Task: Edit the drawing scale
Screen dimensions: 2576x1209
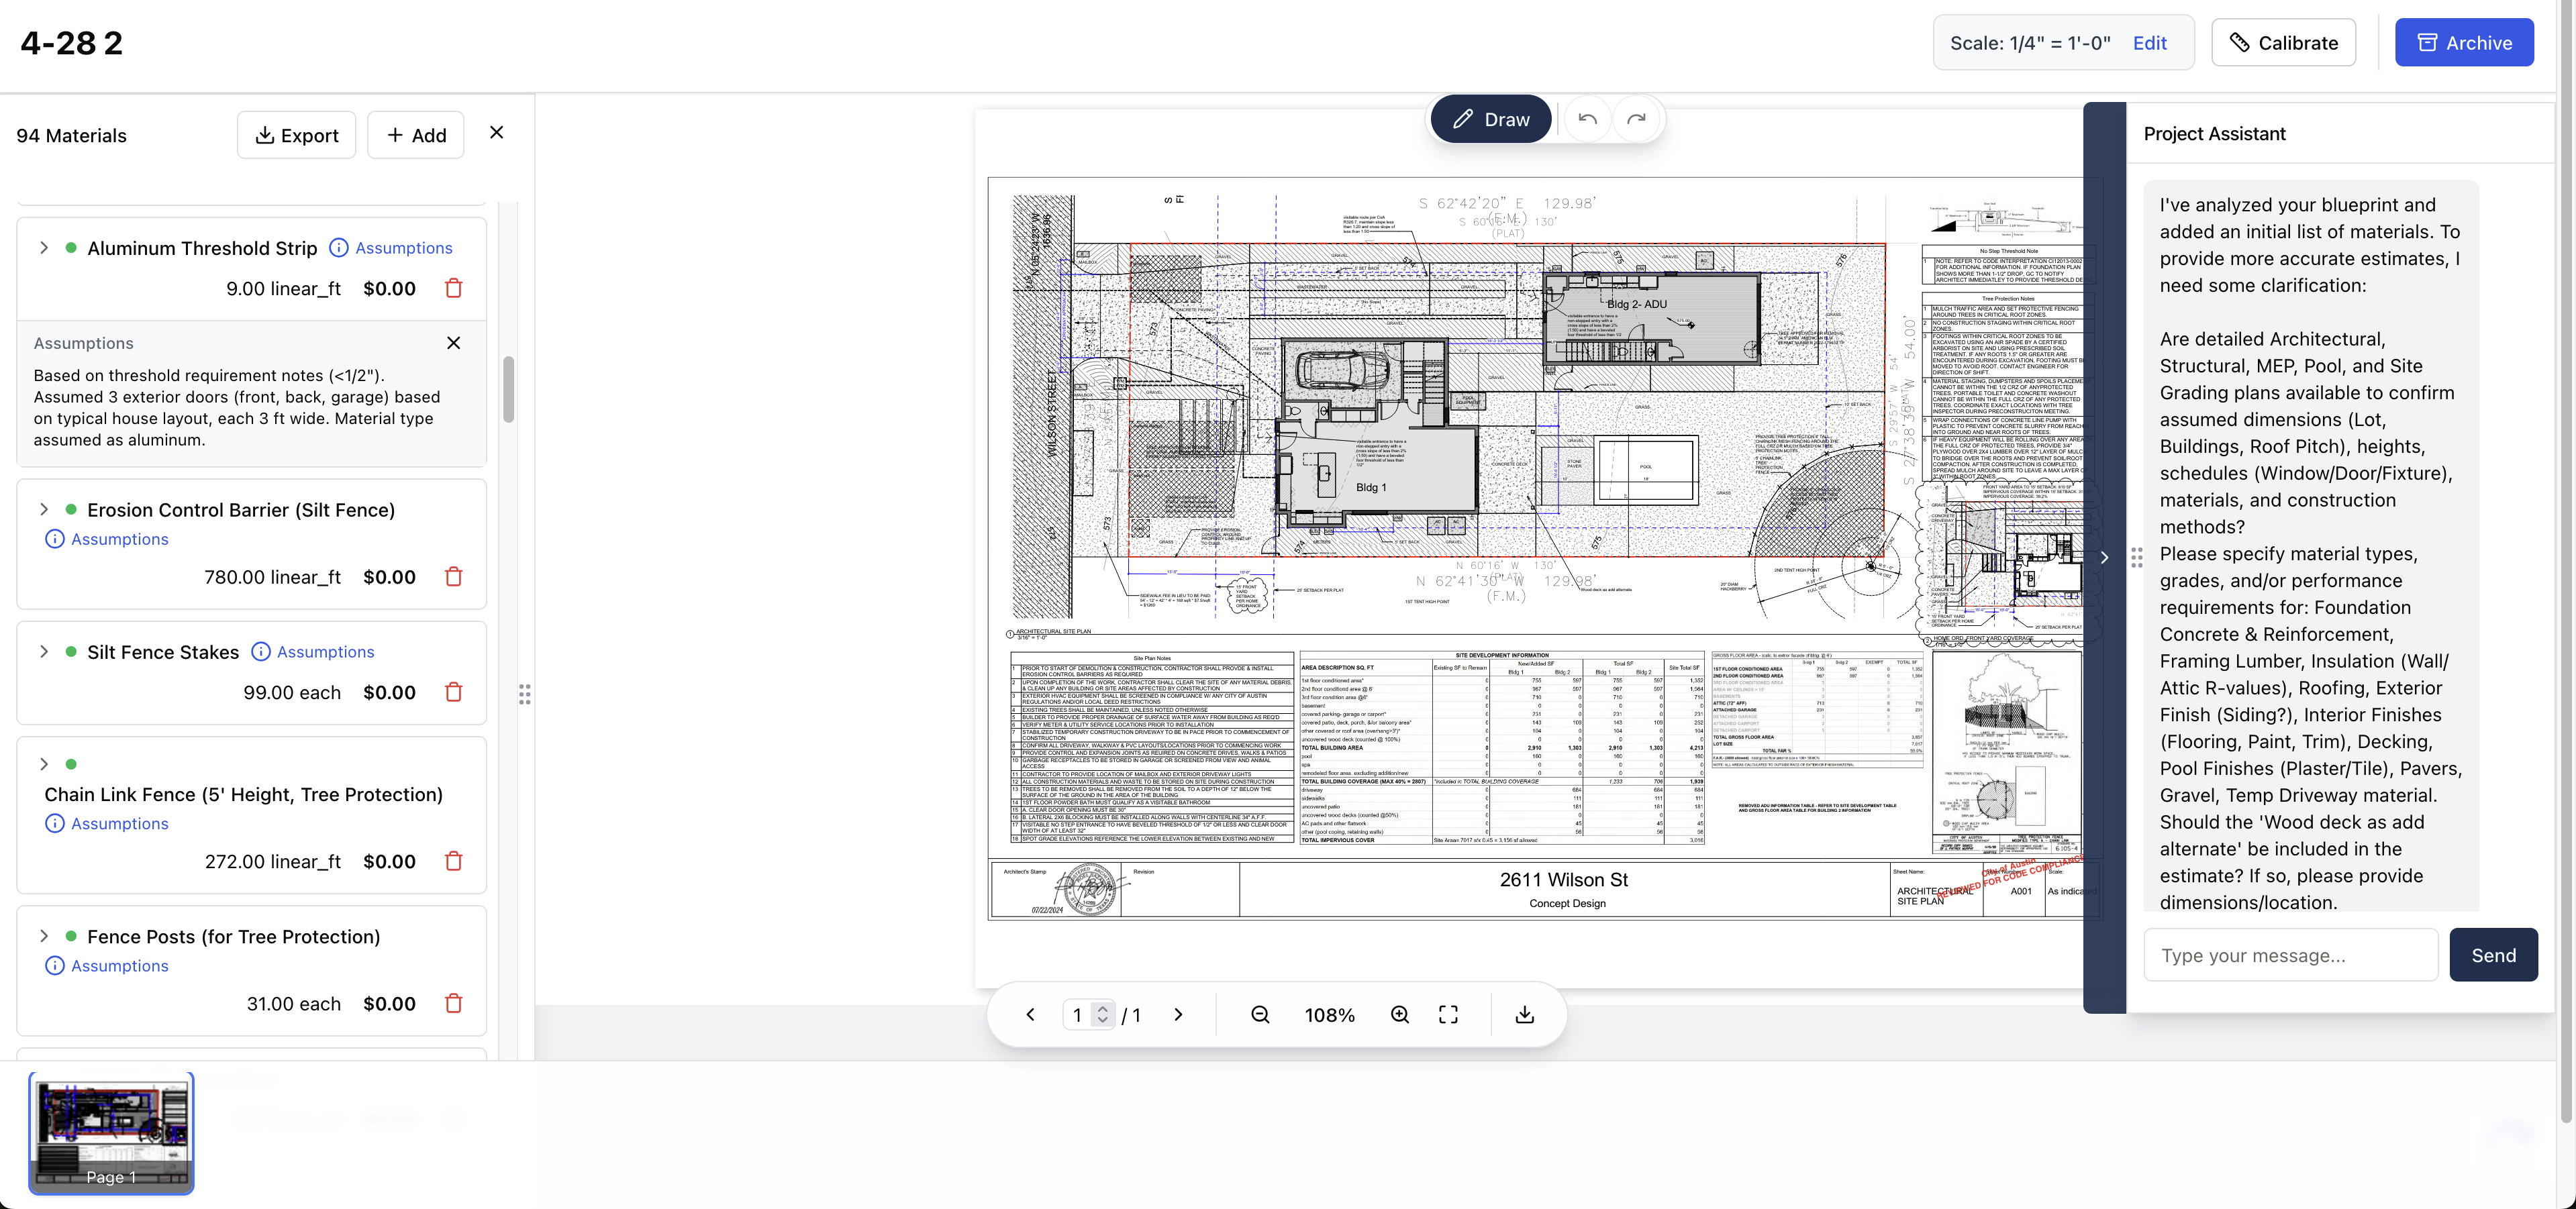Action: pos(2149,42)
